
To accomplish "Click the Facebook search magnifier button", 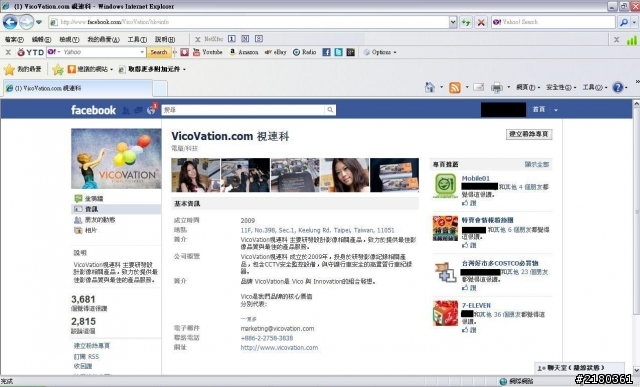I will click(330, 110).
